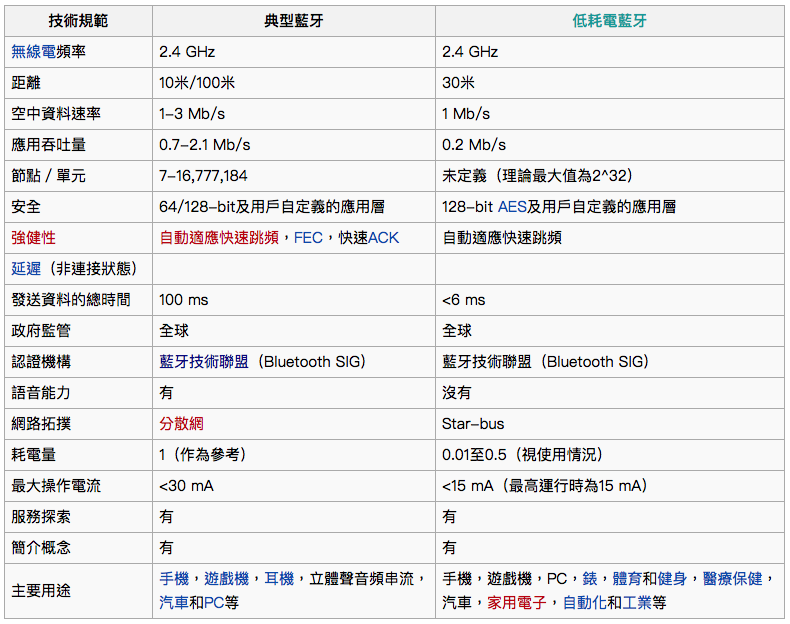Image resolution: width=790 pixels, height=624 pixels.
Task: Click the red 家用電子 link
Action: 515,602
